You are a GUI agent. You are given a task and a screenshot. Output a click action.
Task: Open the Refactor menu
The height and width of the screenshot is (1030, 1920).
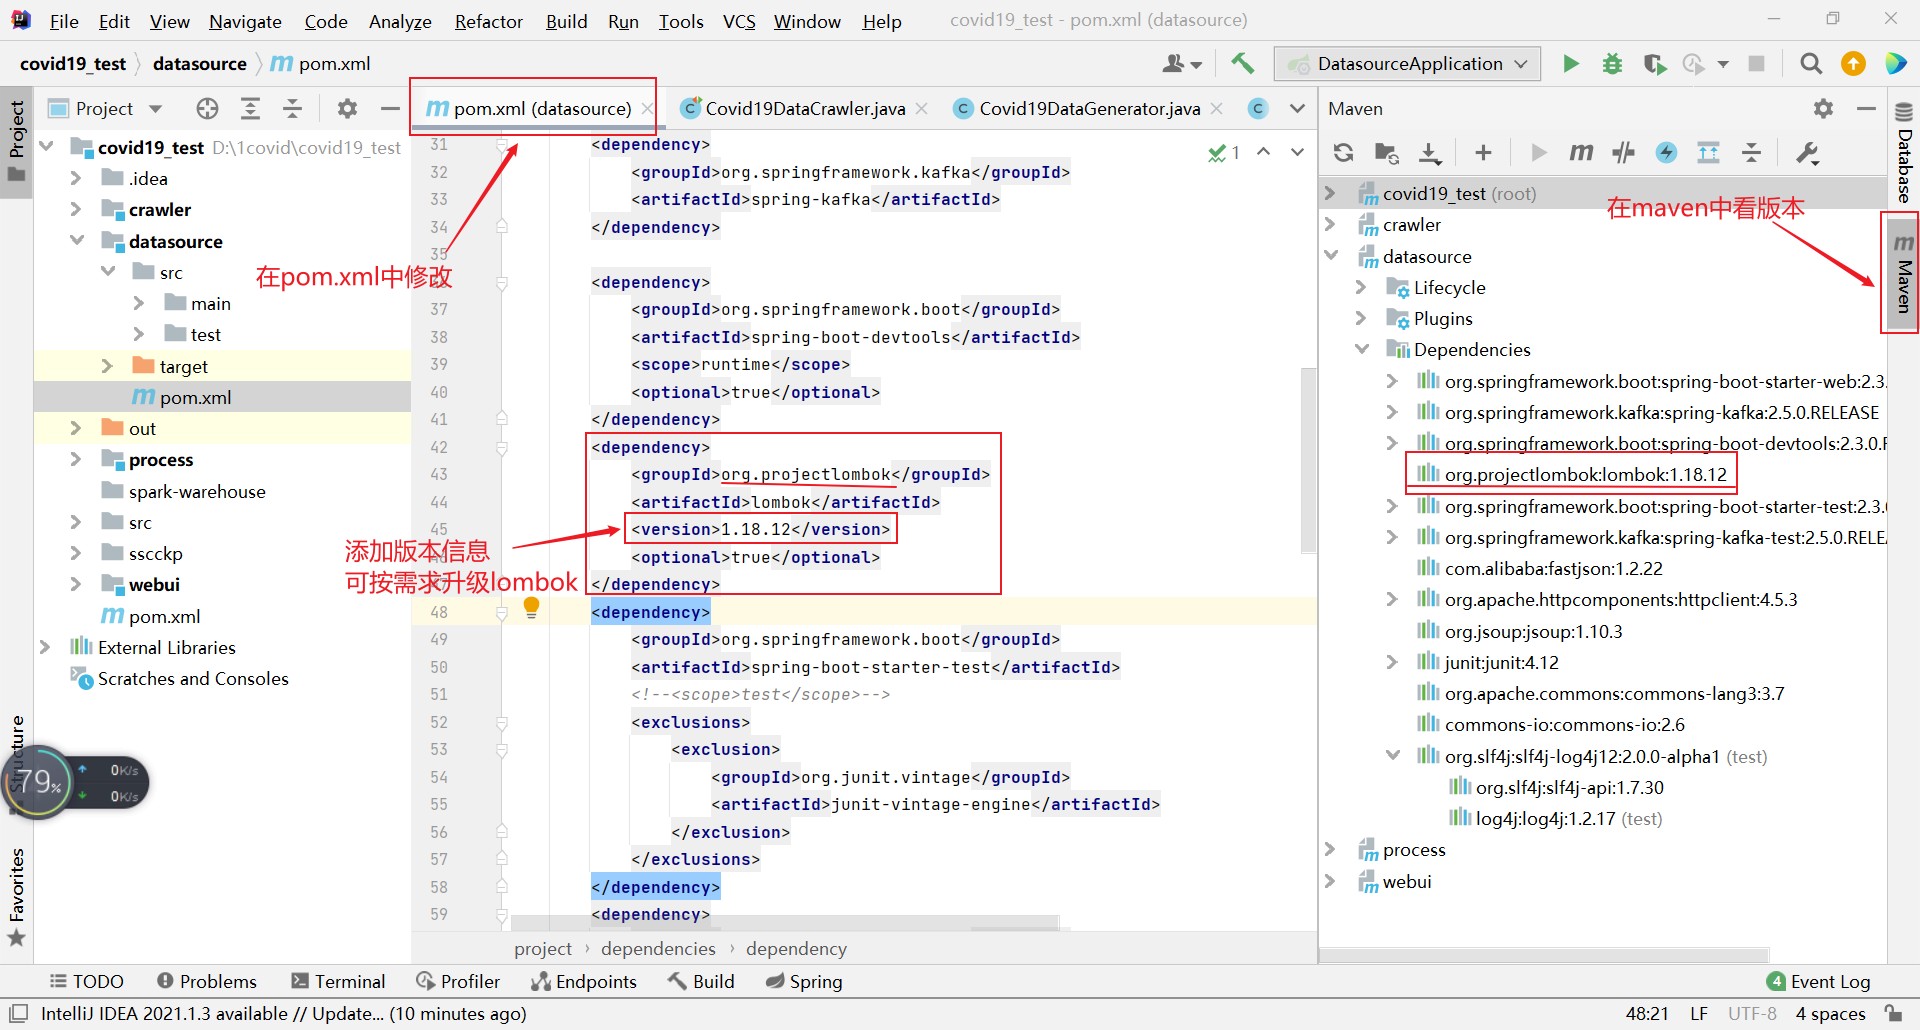coord(488,21)
